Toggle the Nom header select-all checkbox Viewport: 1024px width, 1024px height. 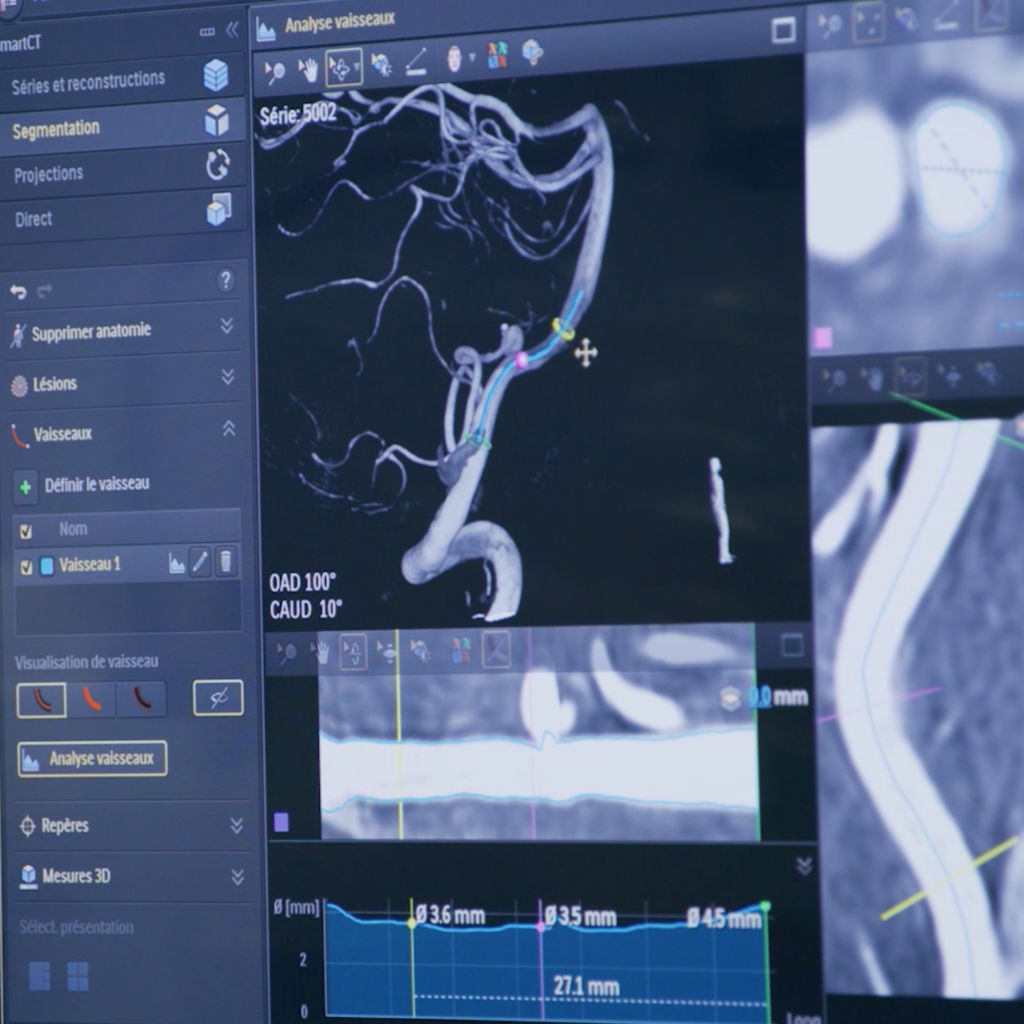(27, 531)
